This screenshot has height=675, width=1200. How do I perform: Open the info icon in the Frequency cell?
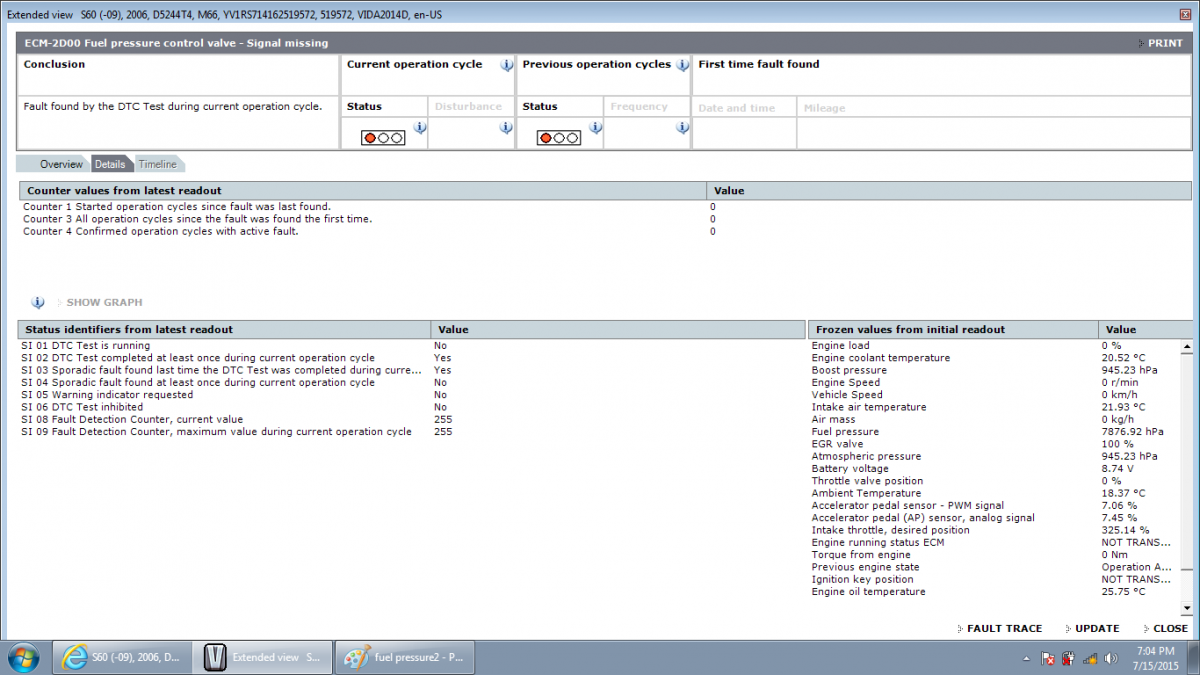(682, 128)
